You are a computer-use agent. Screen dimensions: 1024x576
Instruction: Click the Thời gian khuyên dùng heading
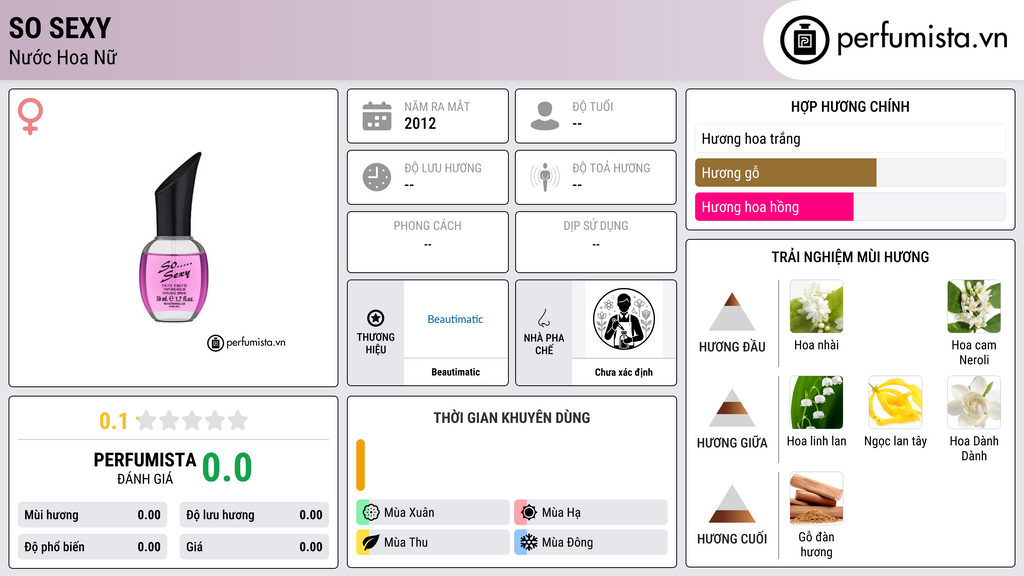[x=512, y=418]
